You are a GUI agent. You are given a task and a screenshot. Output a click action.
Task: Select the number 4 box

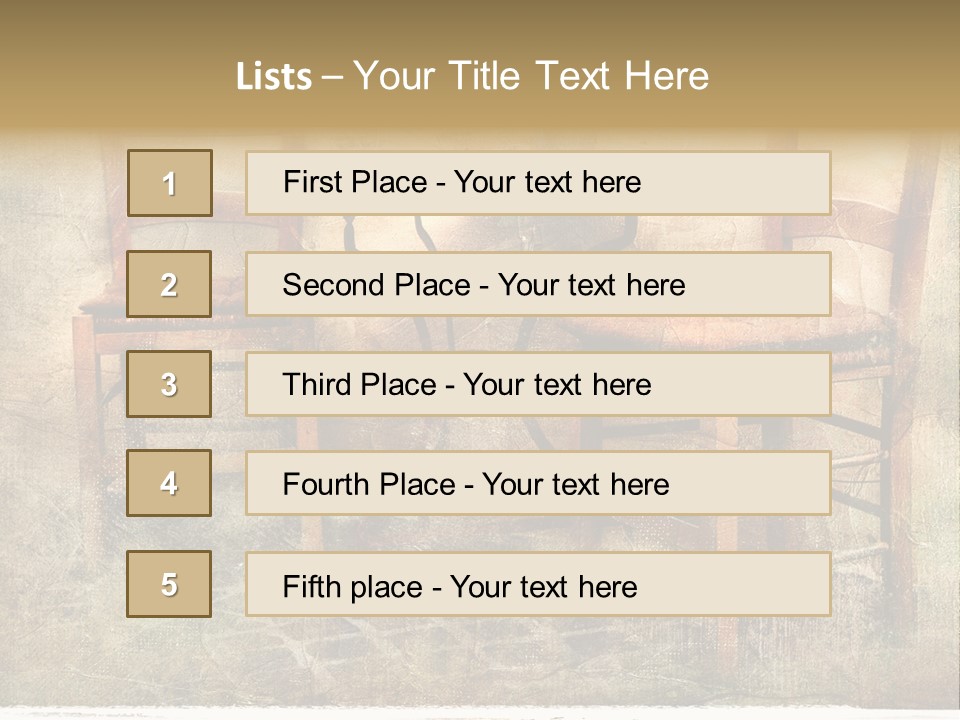pyautogui.click(x=169, y=483)
